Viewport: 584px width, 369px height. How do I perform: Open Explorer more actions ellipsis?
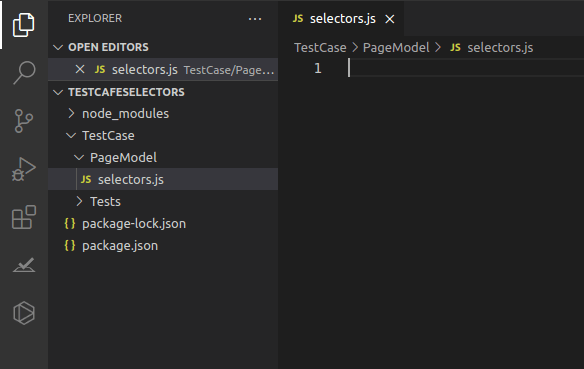(x=255, y=19)
